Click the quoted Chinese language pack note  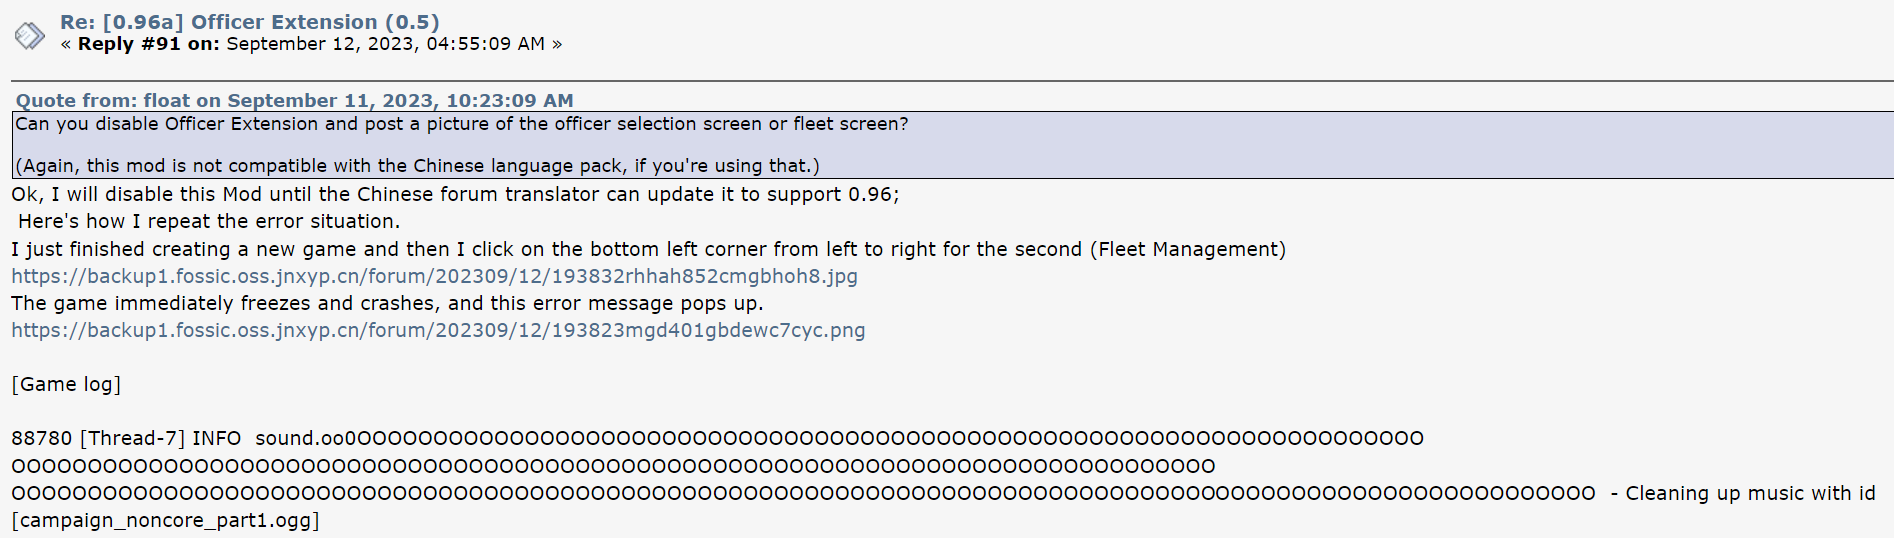point(417,166)
